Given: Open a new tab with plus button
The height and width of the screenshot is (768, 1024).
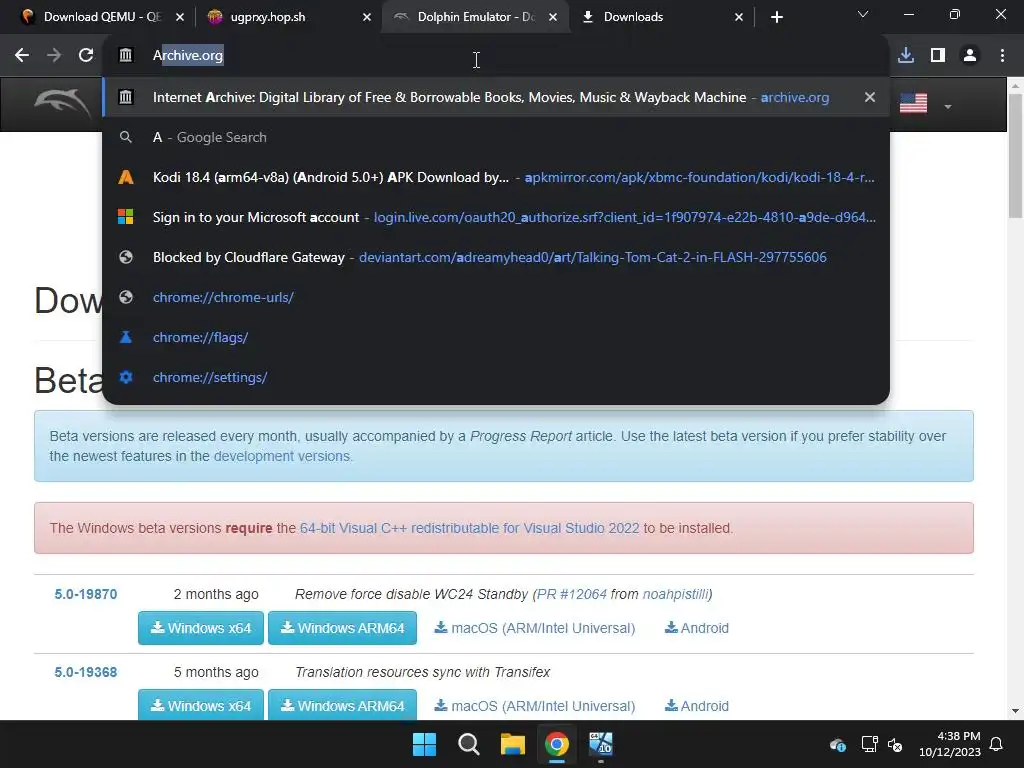Looking at the screenshot, I should (x=776, y=17).
